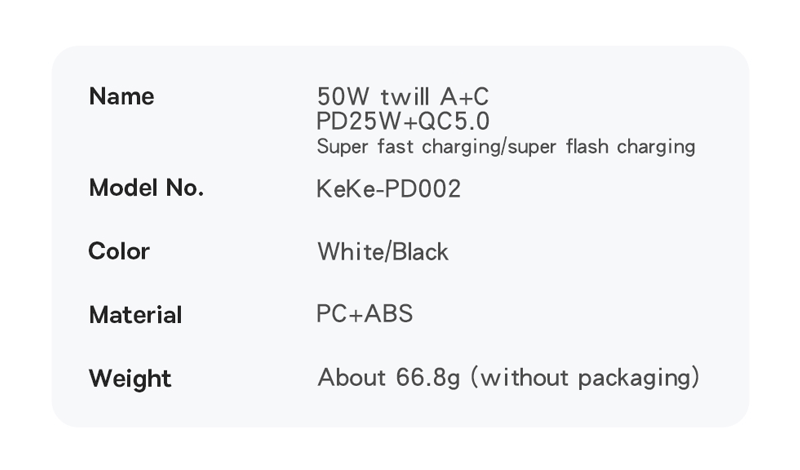This screenshot has width=800, height=470.
Task: Click the Weight label
Action: pos(130,379)
